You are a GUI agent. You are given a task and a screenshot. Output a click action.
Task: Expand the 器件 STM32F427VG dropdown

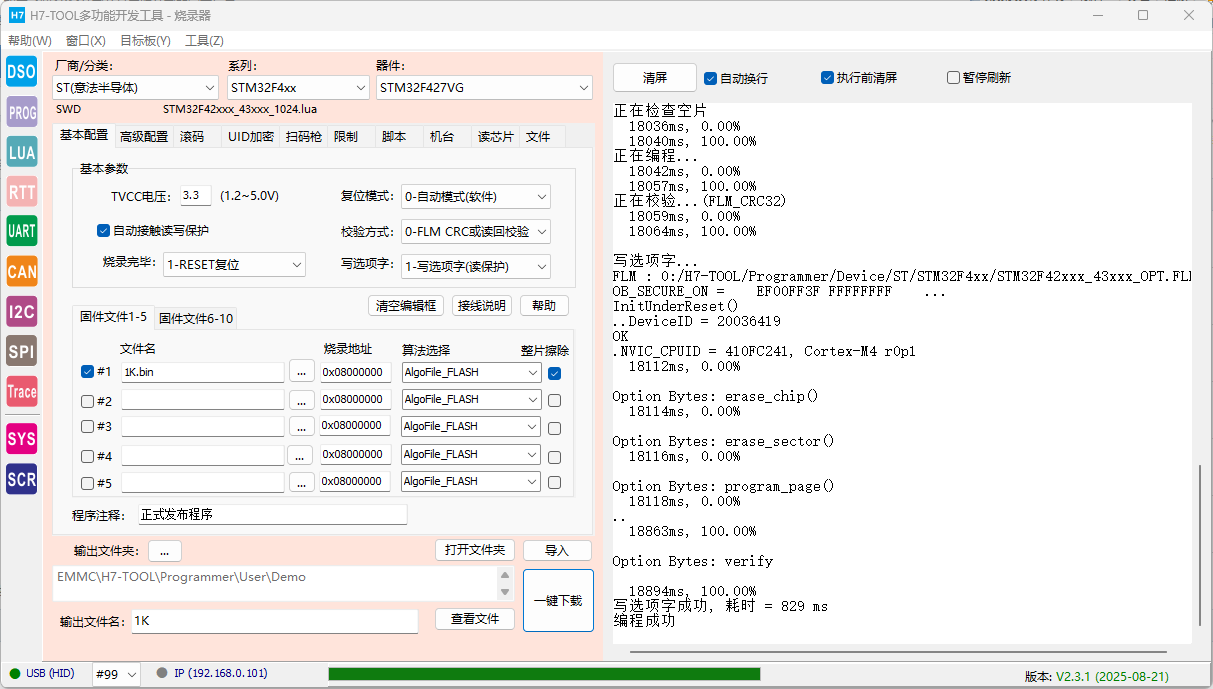coord(484,88)
